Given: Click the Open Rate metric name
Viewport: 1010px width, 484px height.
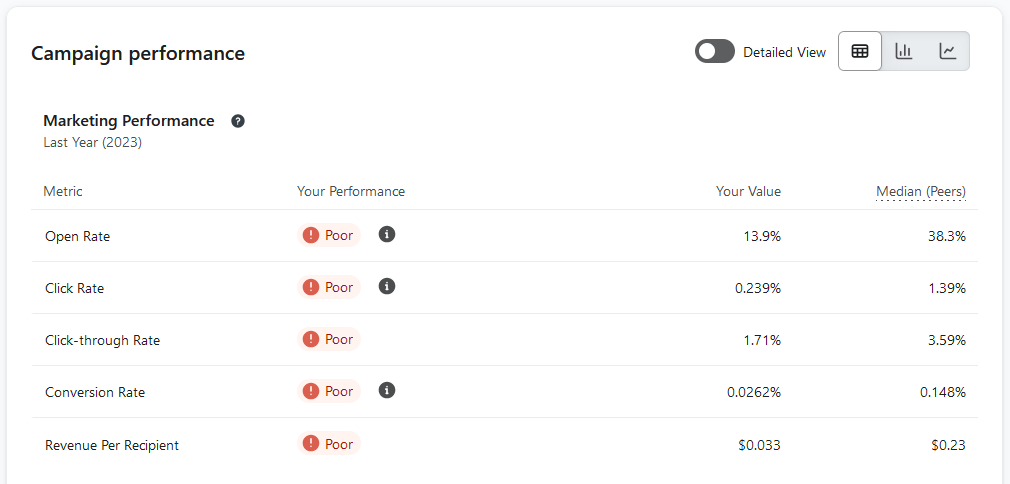Looking at the screenshot, I should (77, 237).
